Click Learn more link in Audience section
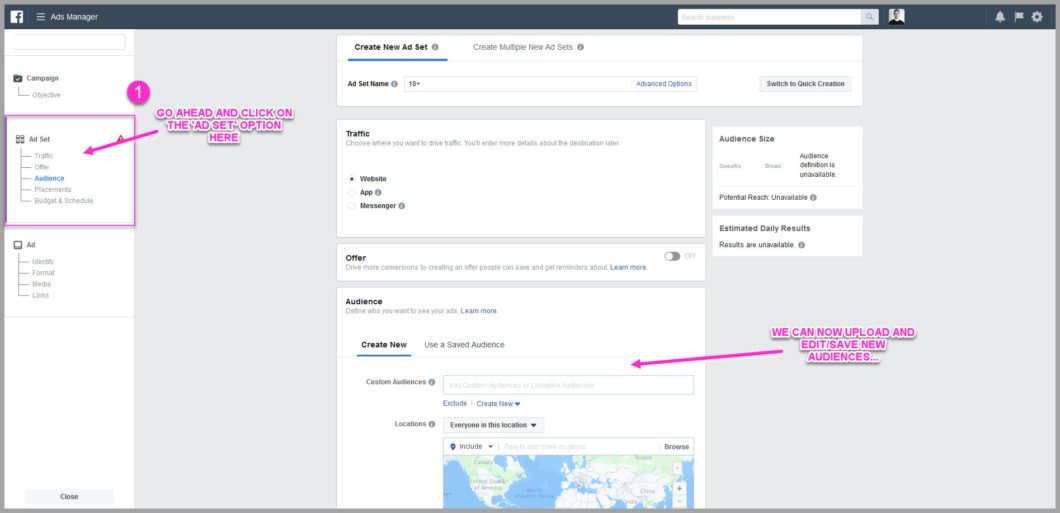The width and height of the screenshot is (1060, 513). point(479,311)
